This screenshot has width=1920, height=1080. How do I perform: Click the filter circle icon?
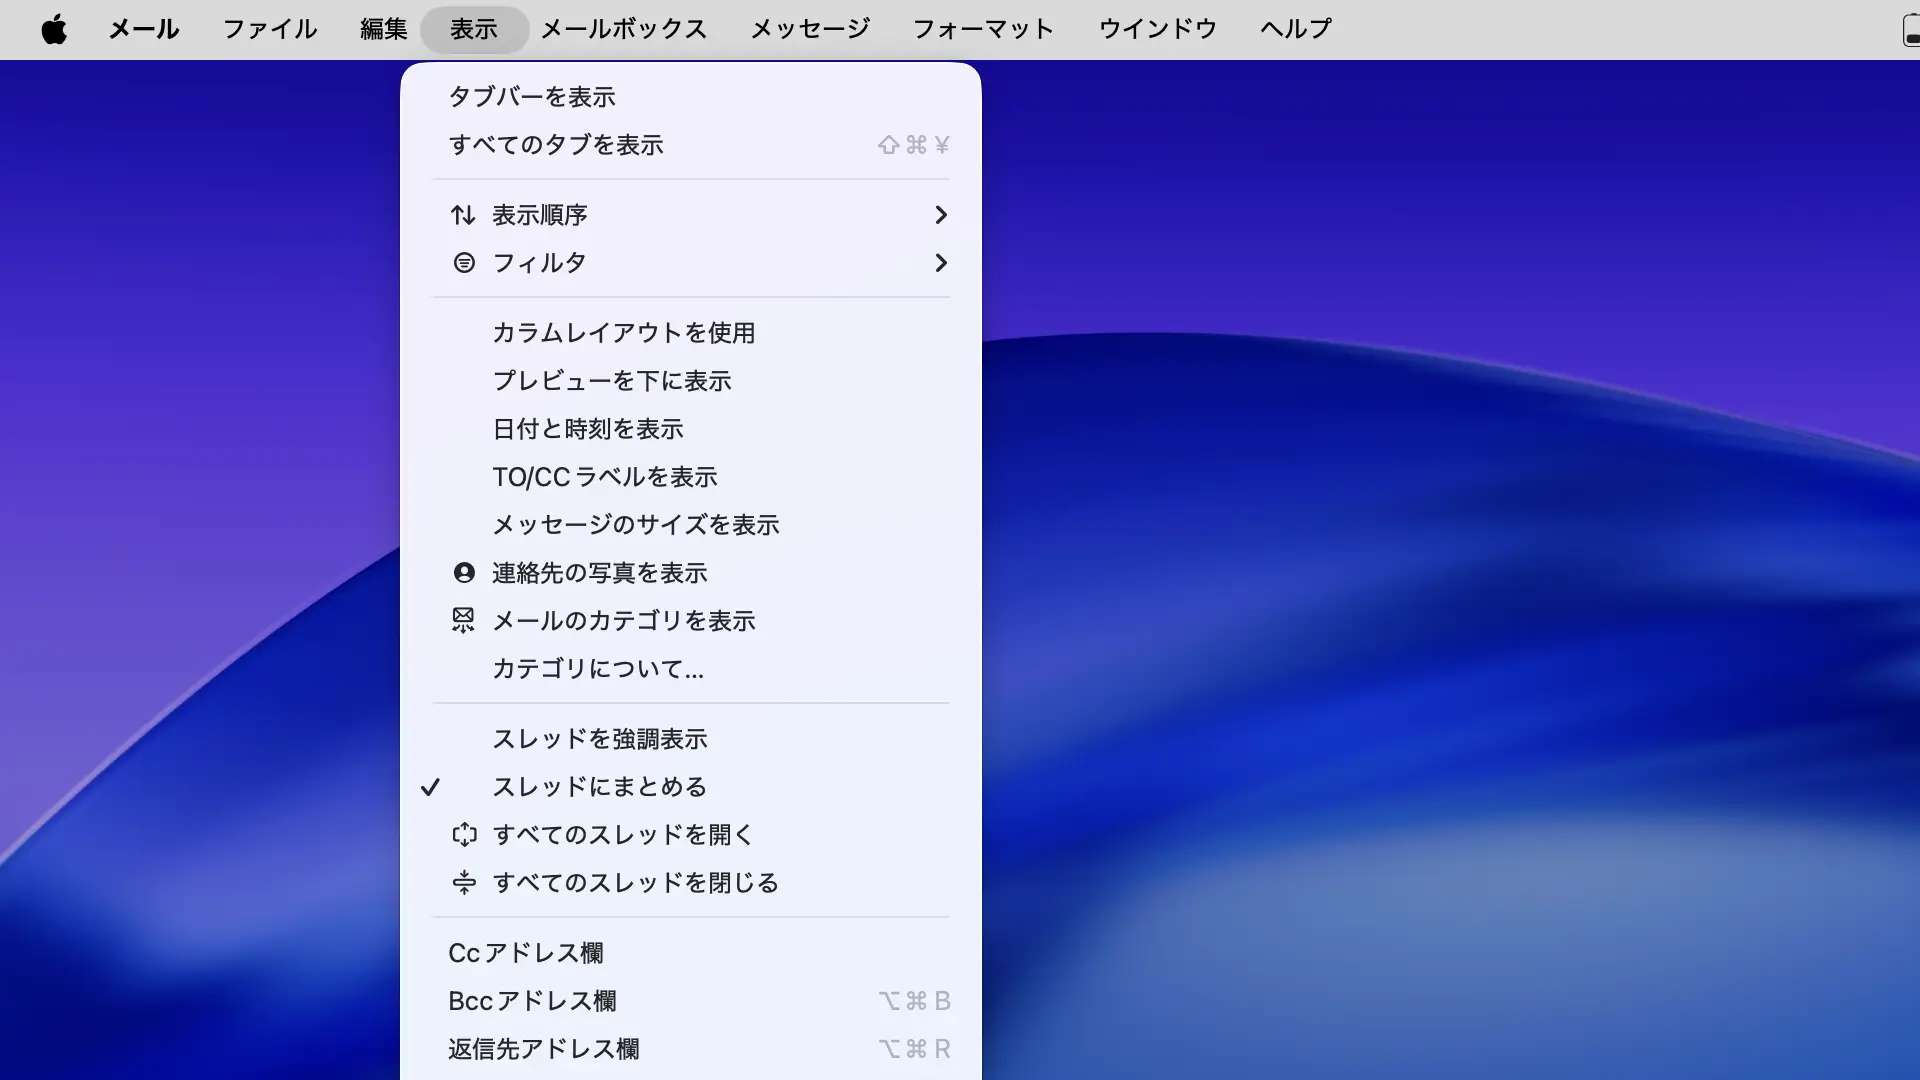click(464, 263)
